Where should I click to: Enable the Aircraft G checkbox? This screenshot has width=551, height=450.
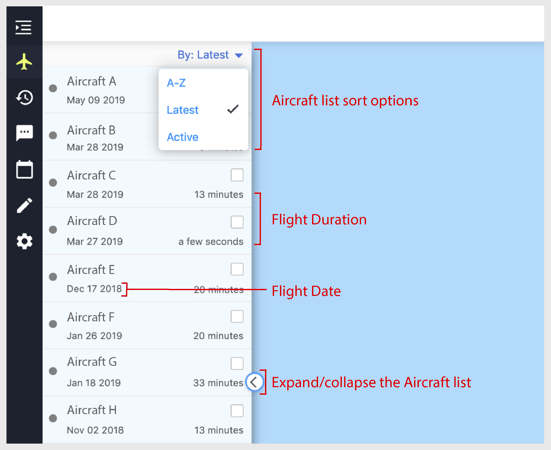point(237,364)
